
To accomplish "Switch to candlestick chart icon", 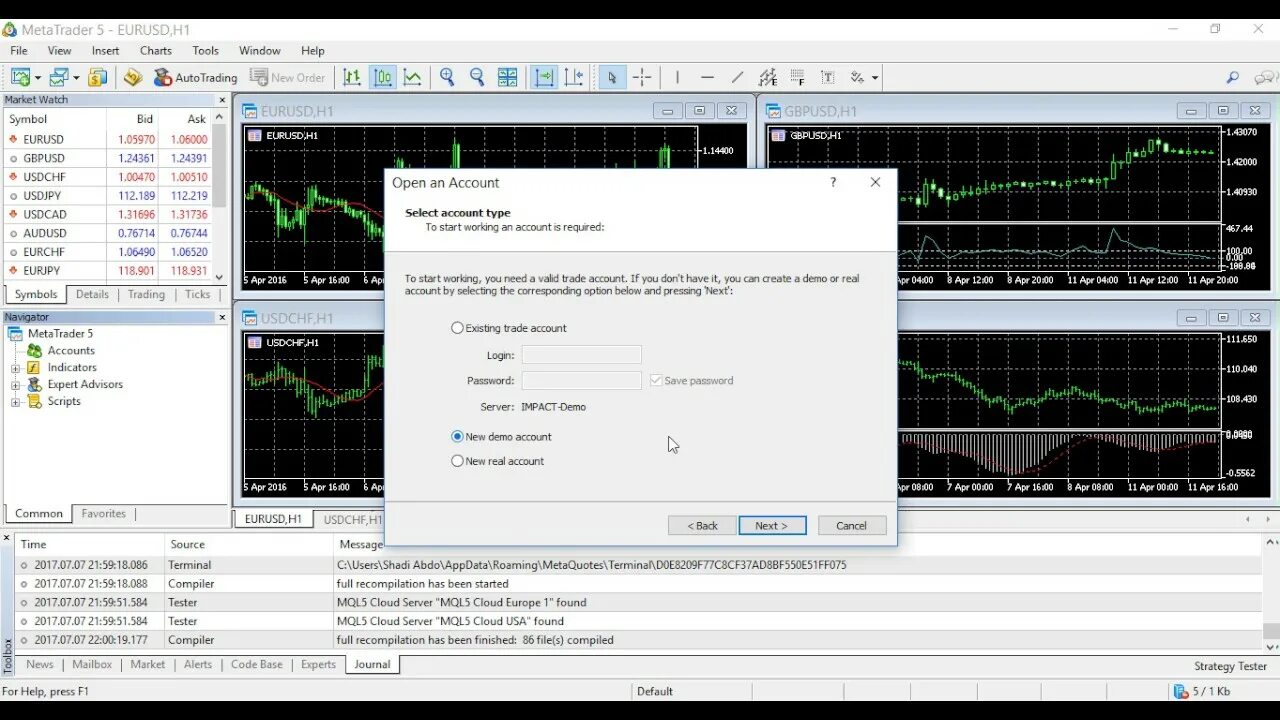I will pyautogui.click(x=383, y=77).
